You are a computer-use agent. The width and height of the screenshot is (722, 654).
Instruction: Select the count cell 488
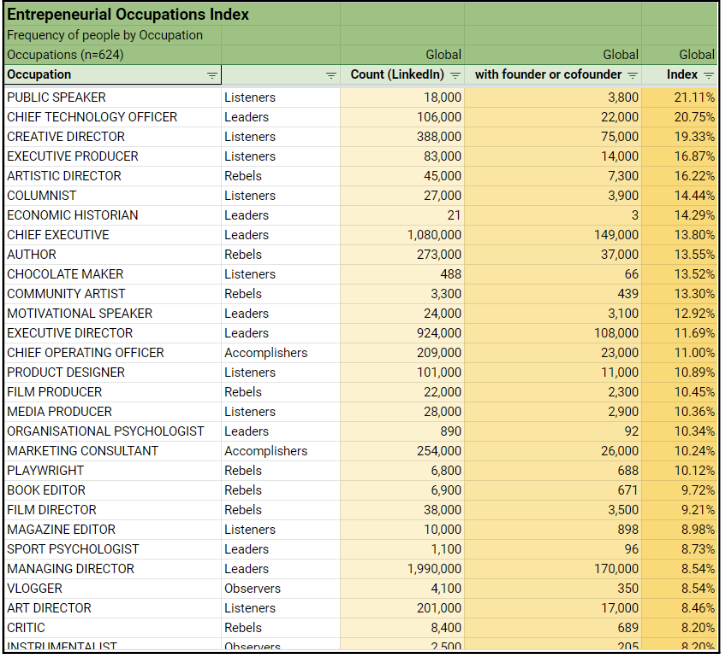(402, 274)
